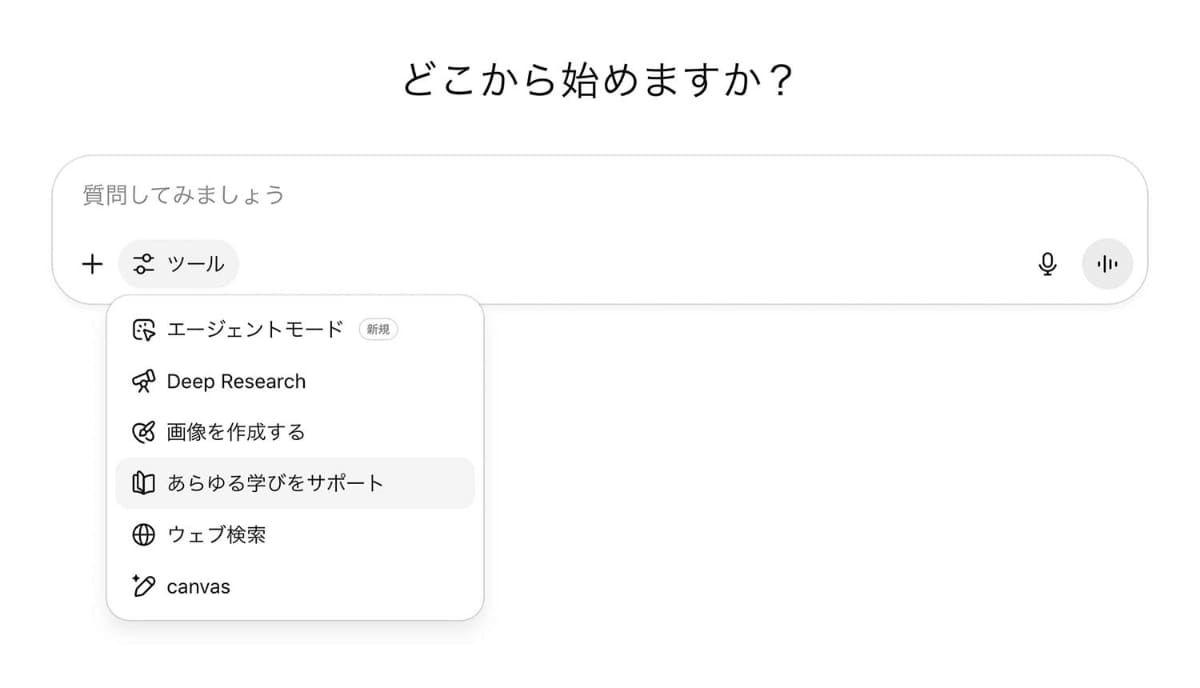Pick 画像を作成する in the tools list

click(x=236, y=432)
